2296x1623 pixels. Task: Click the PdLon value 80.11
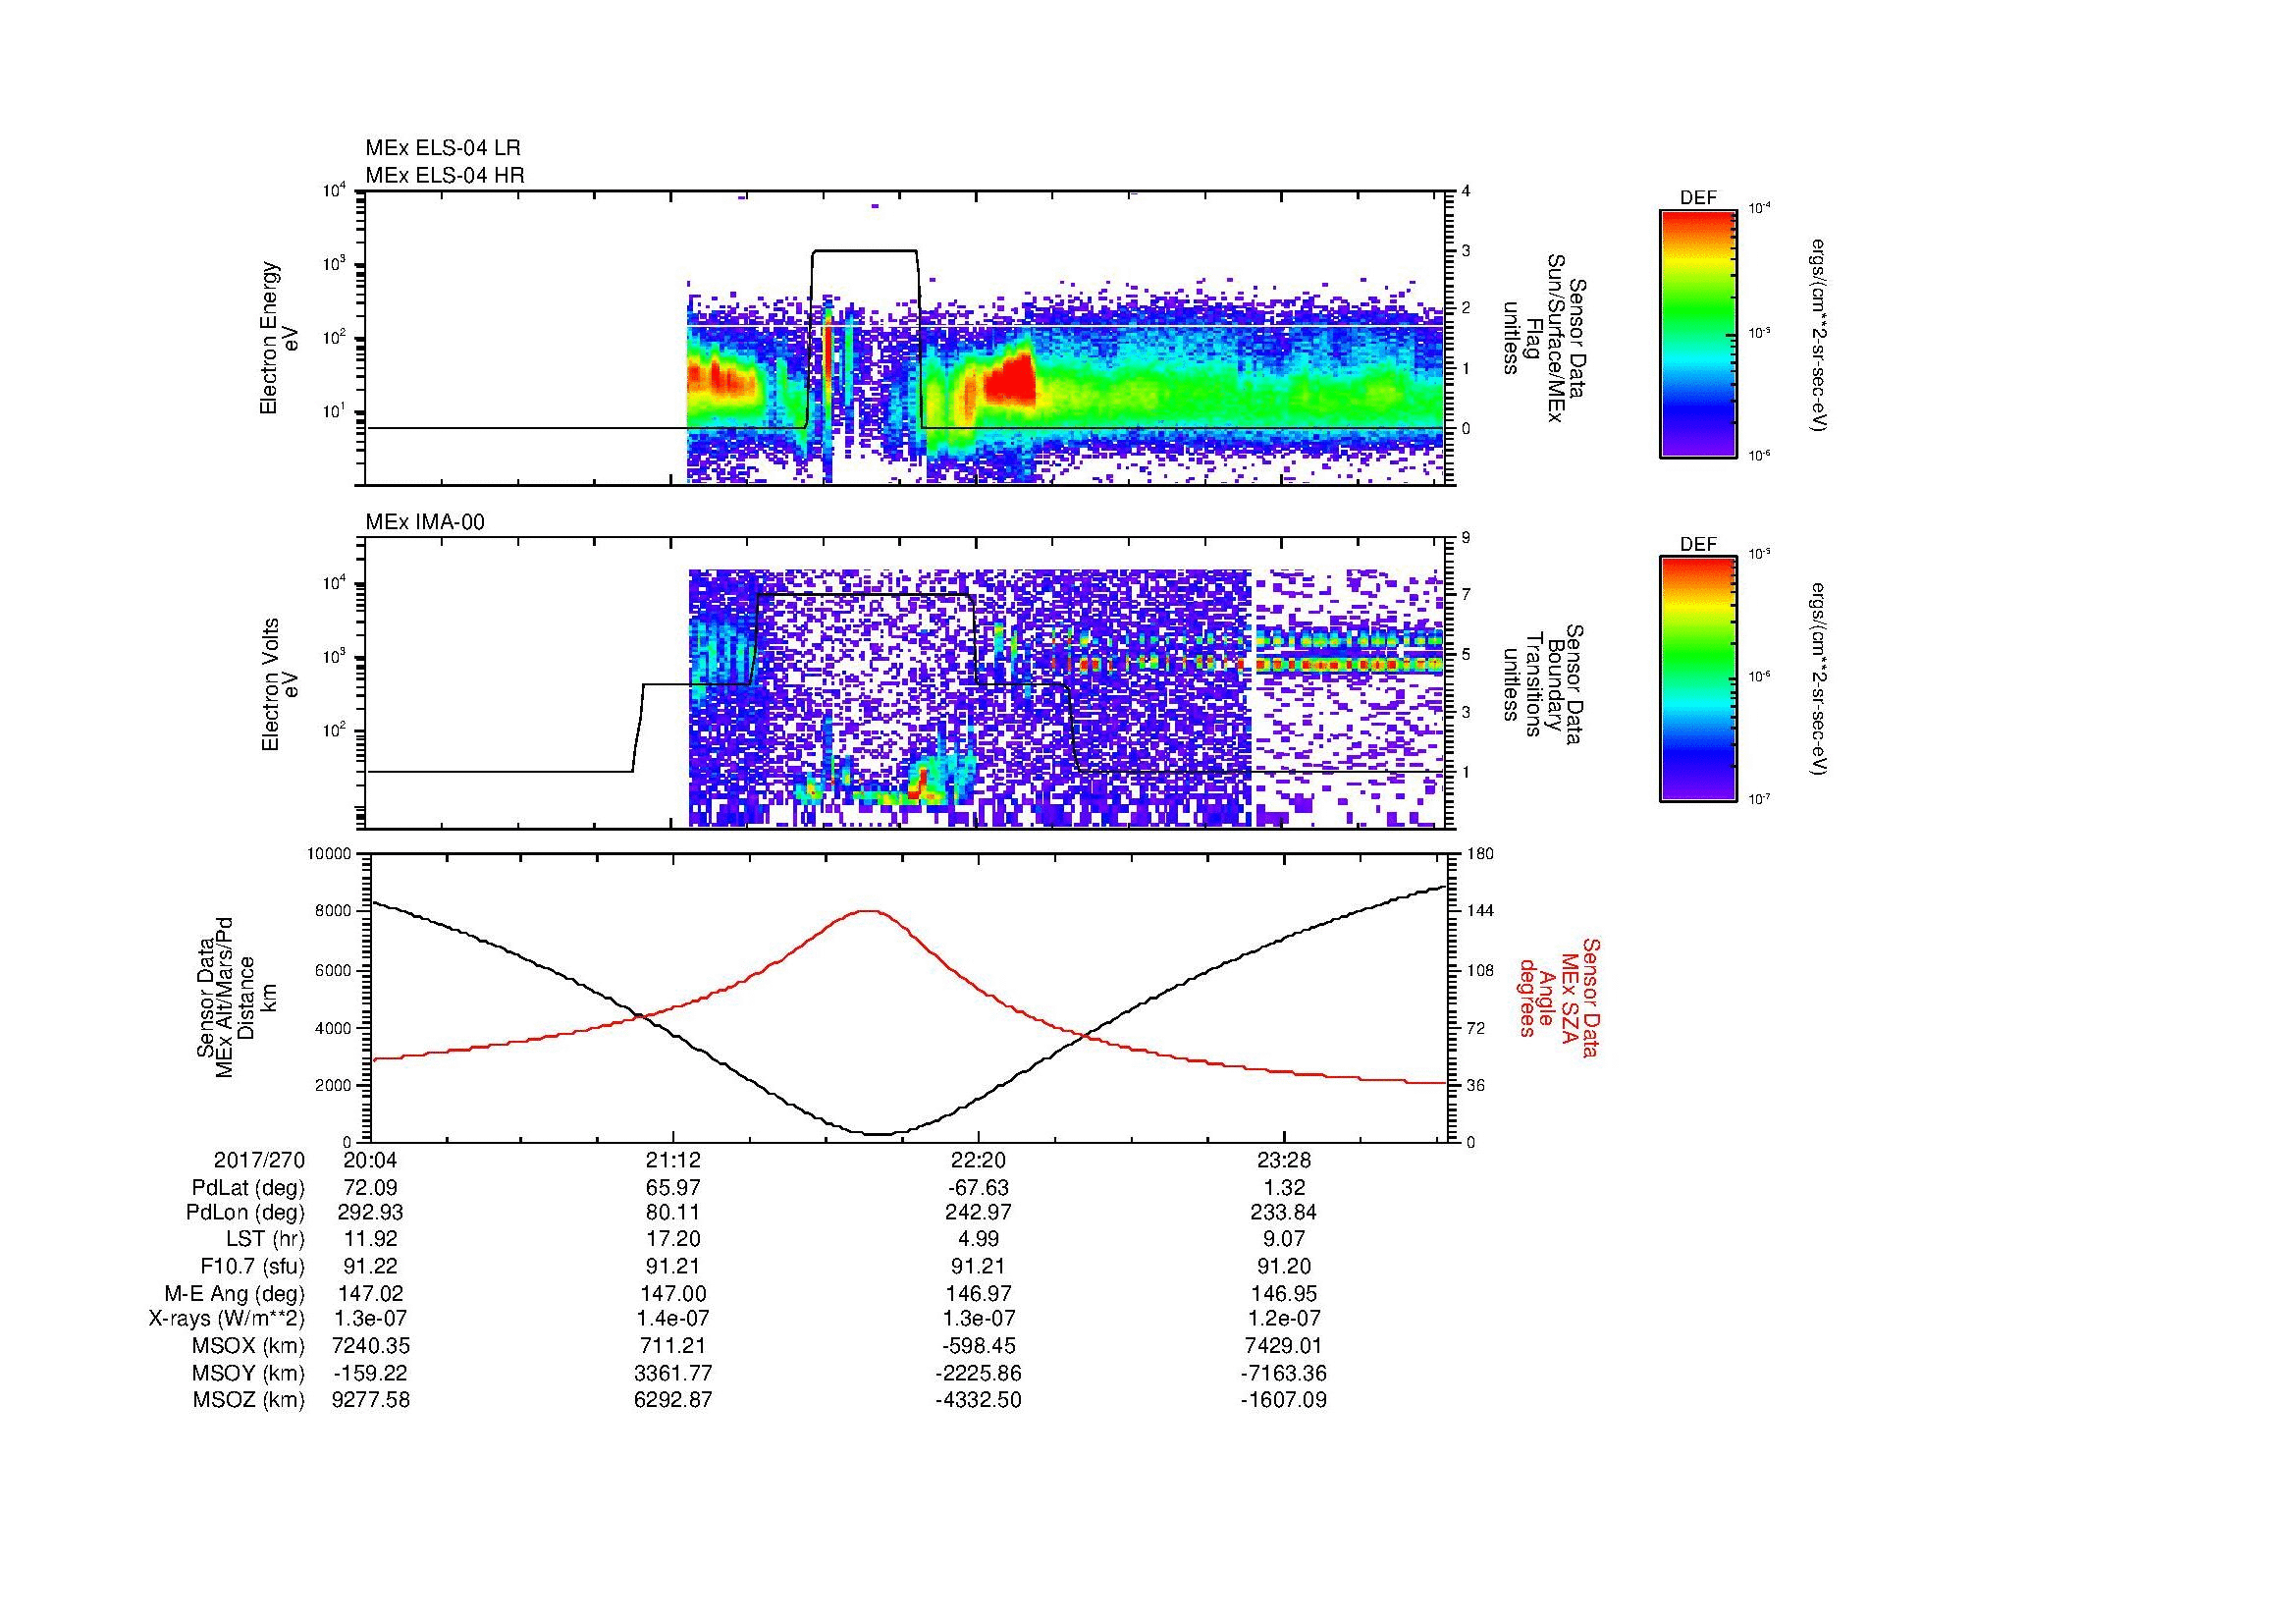(674, 1214)
